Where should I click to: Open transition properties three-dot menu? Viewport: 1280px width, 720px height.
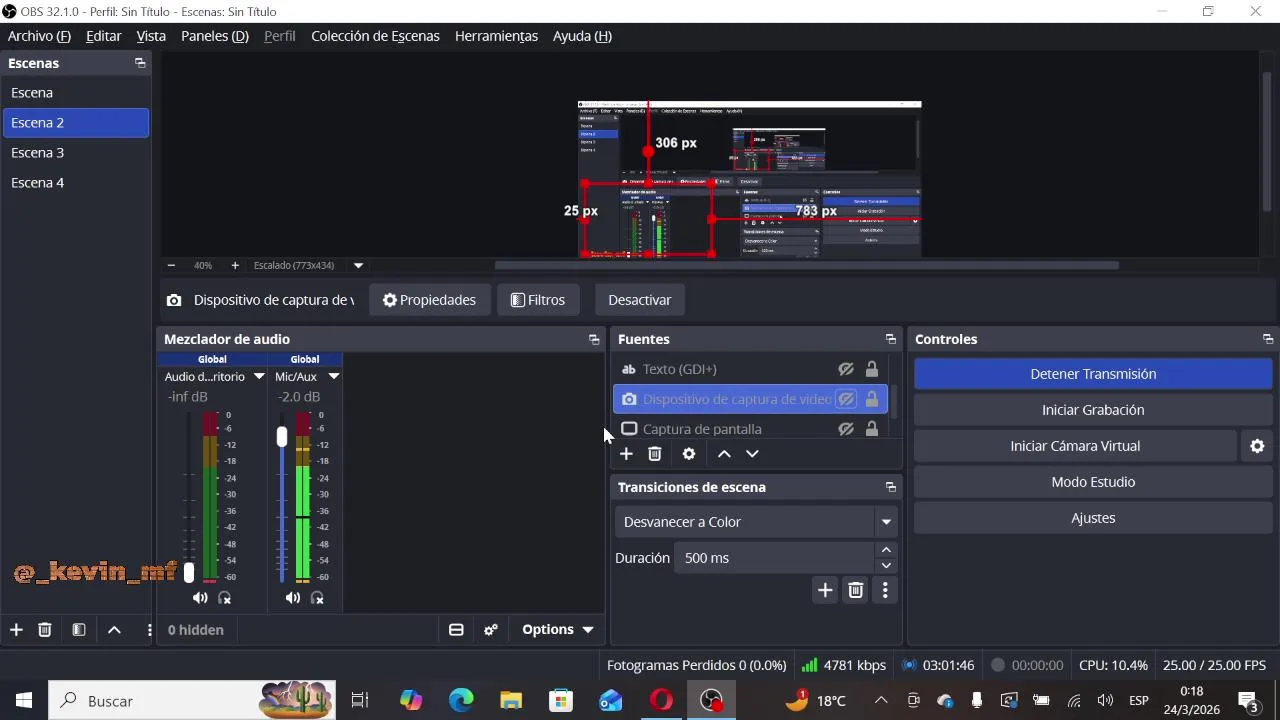pyautogui.click(x=885, y=590)
